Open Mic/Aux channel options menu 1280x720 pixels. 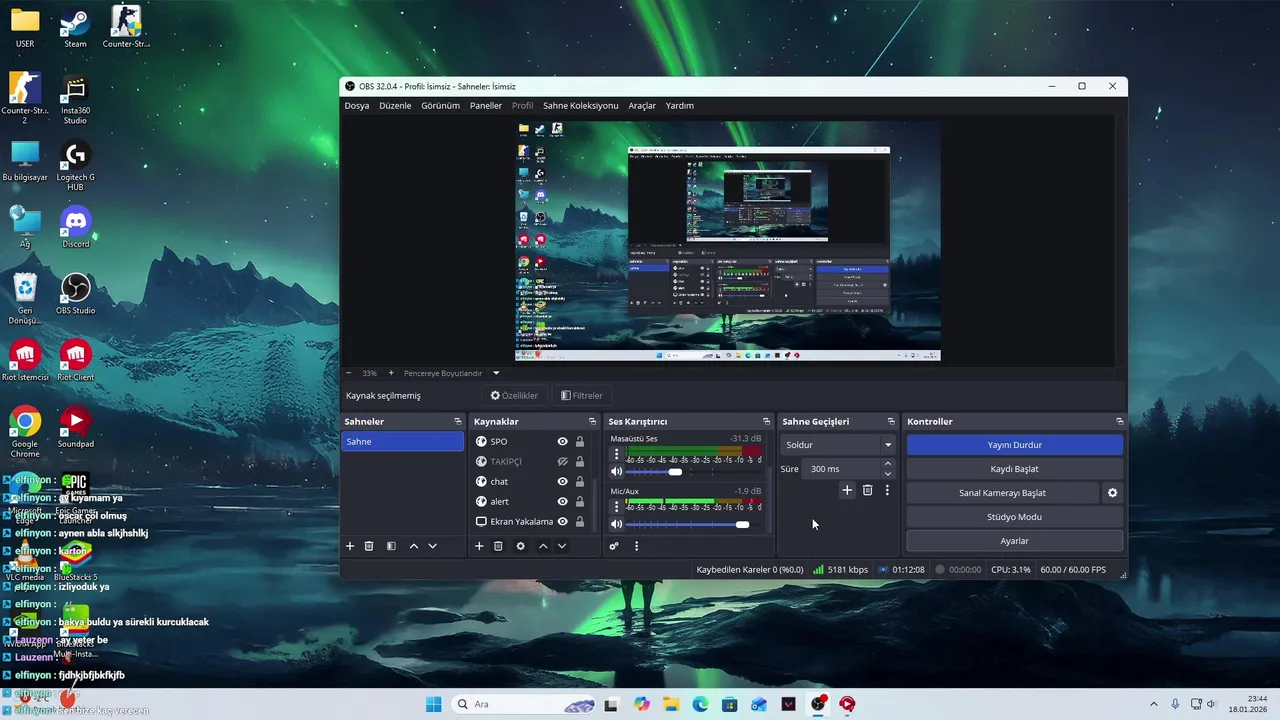coord(616,506)
